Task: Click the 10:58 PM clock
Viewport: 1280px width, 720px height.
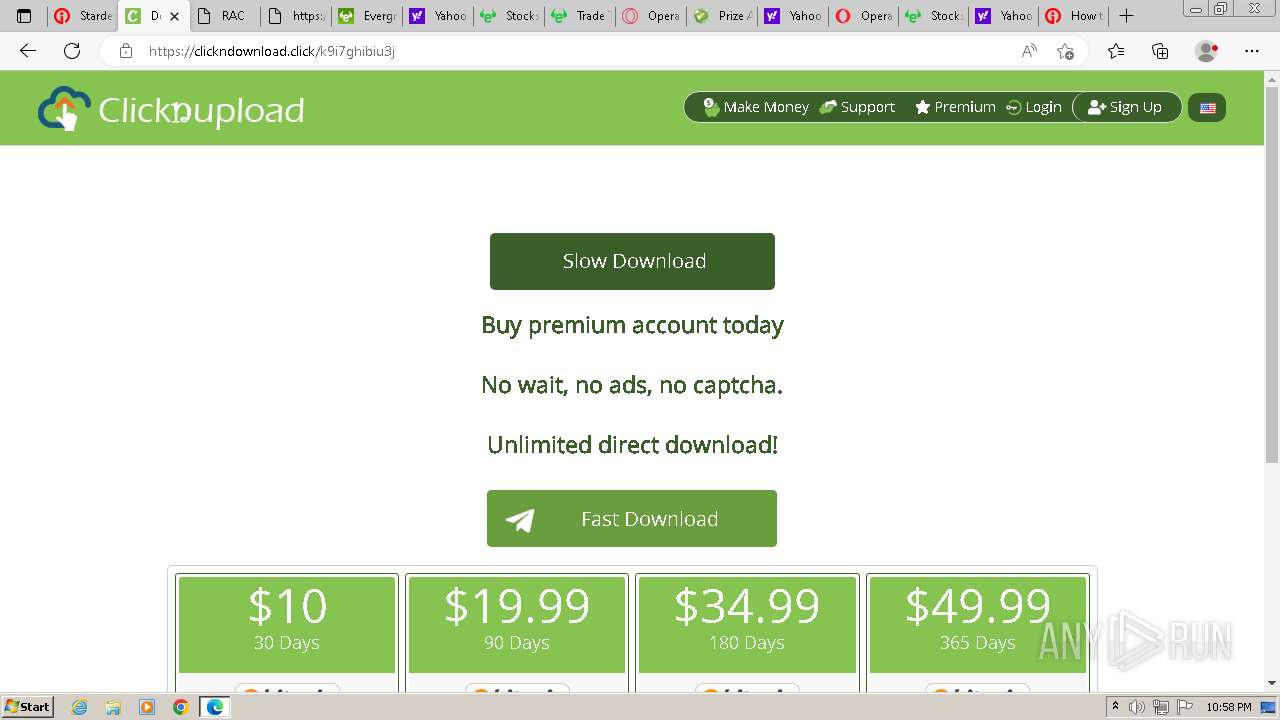Action: coord(1229,707)
